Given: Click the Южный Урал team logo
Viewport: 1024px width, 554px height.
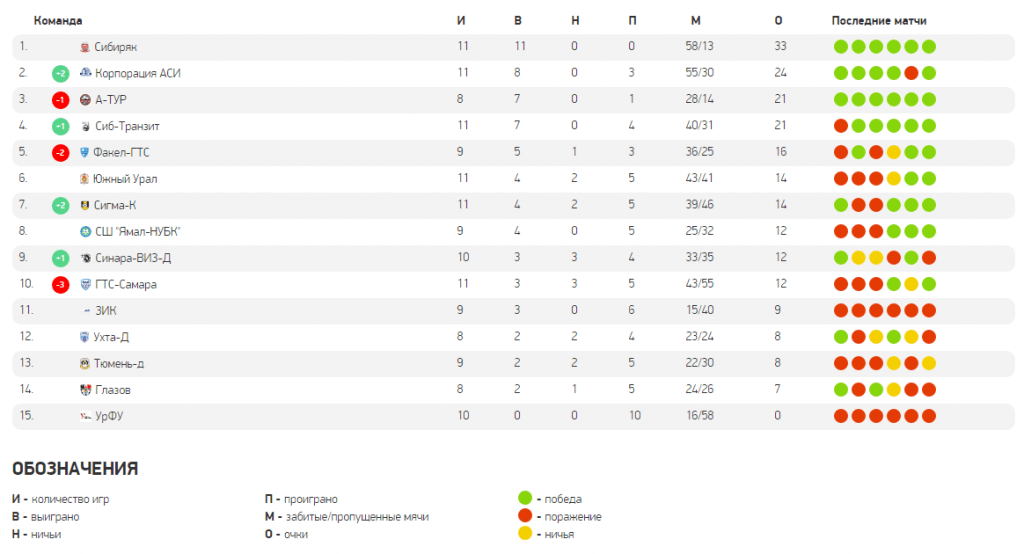Looking at the screenshot, I should pos(85,179).
